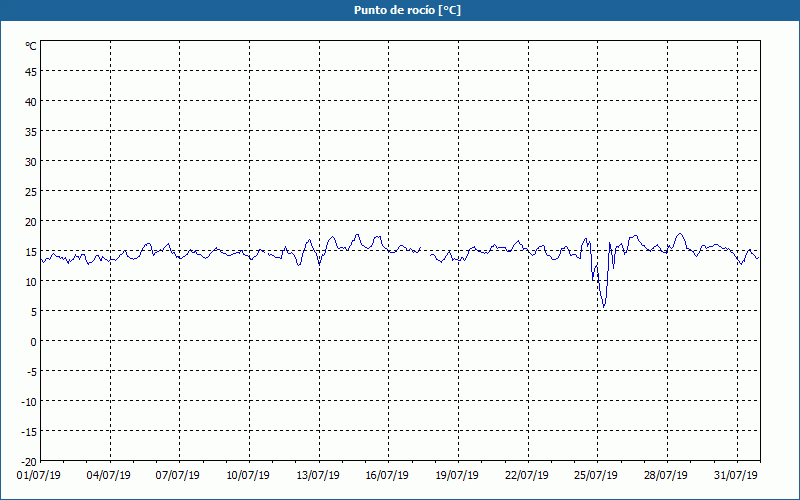Image resolution: width=800 pixels, height=500 pixels.
Task: Click the positive 10 y-axis value
Action: pyautogui.click(x=31, y=282)
